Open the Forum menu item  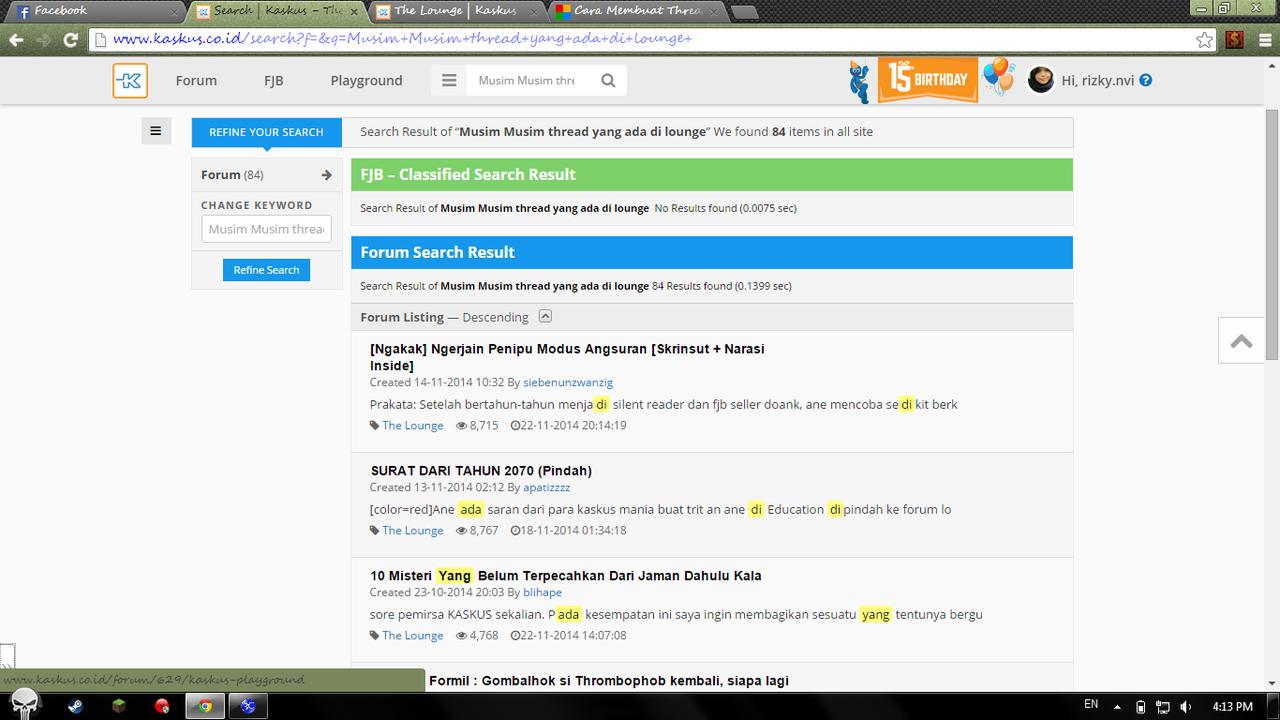196,81
